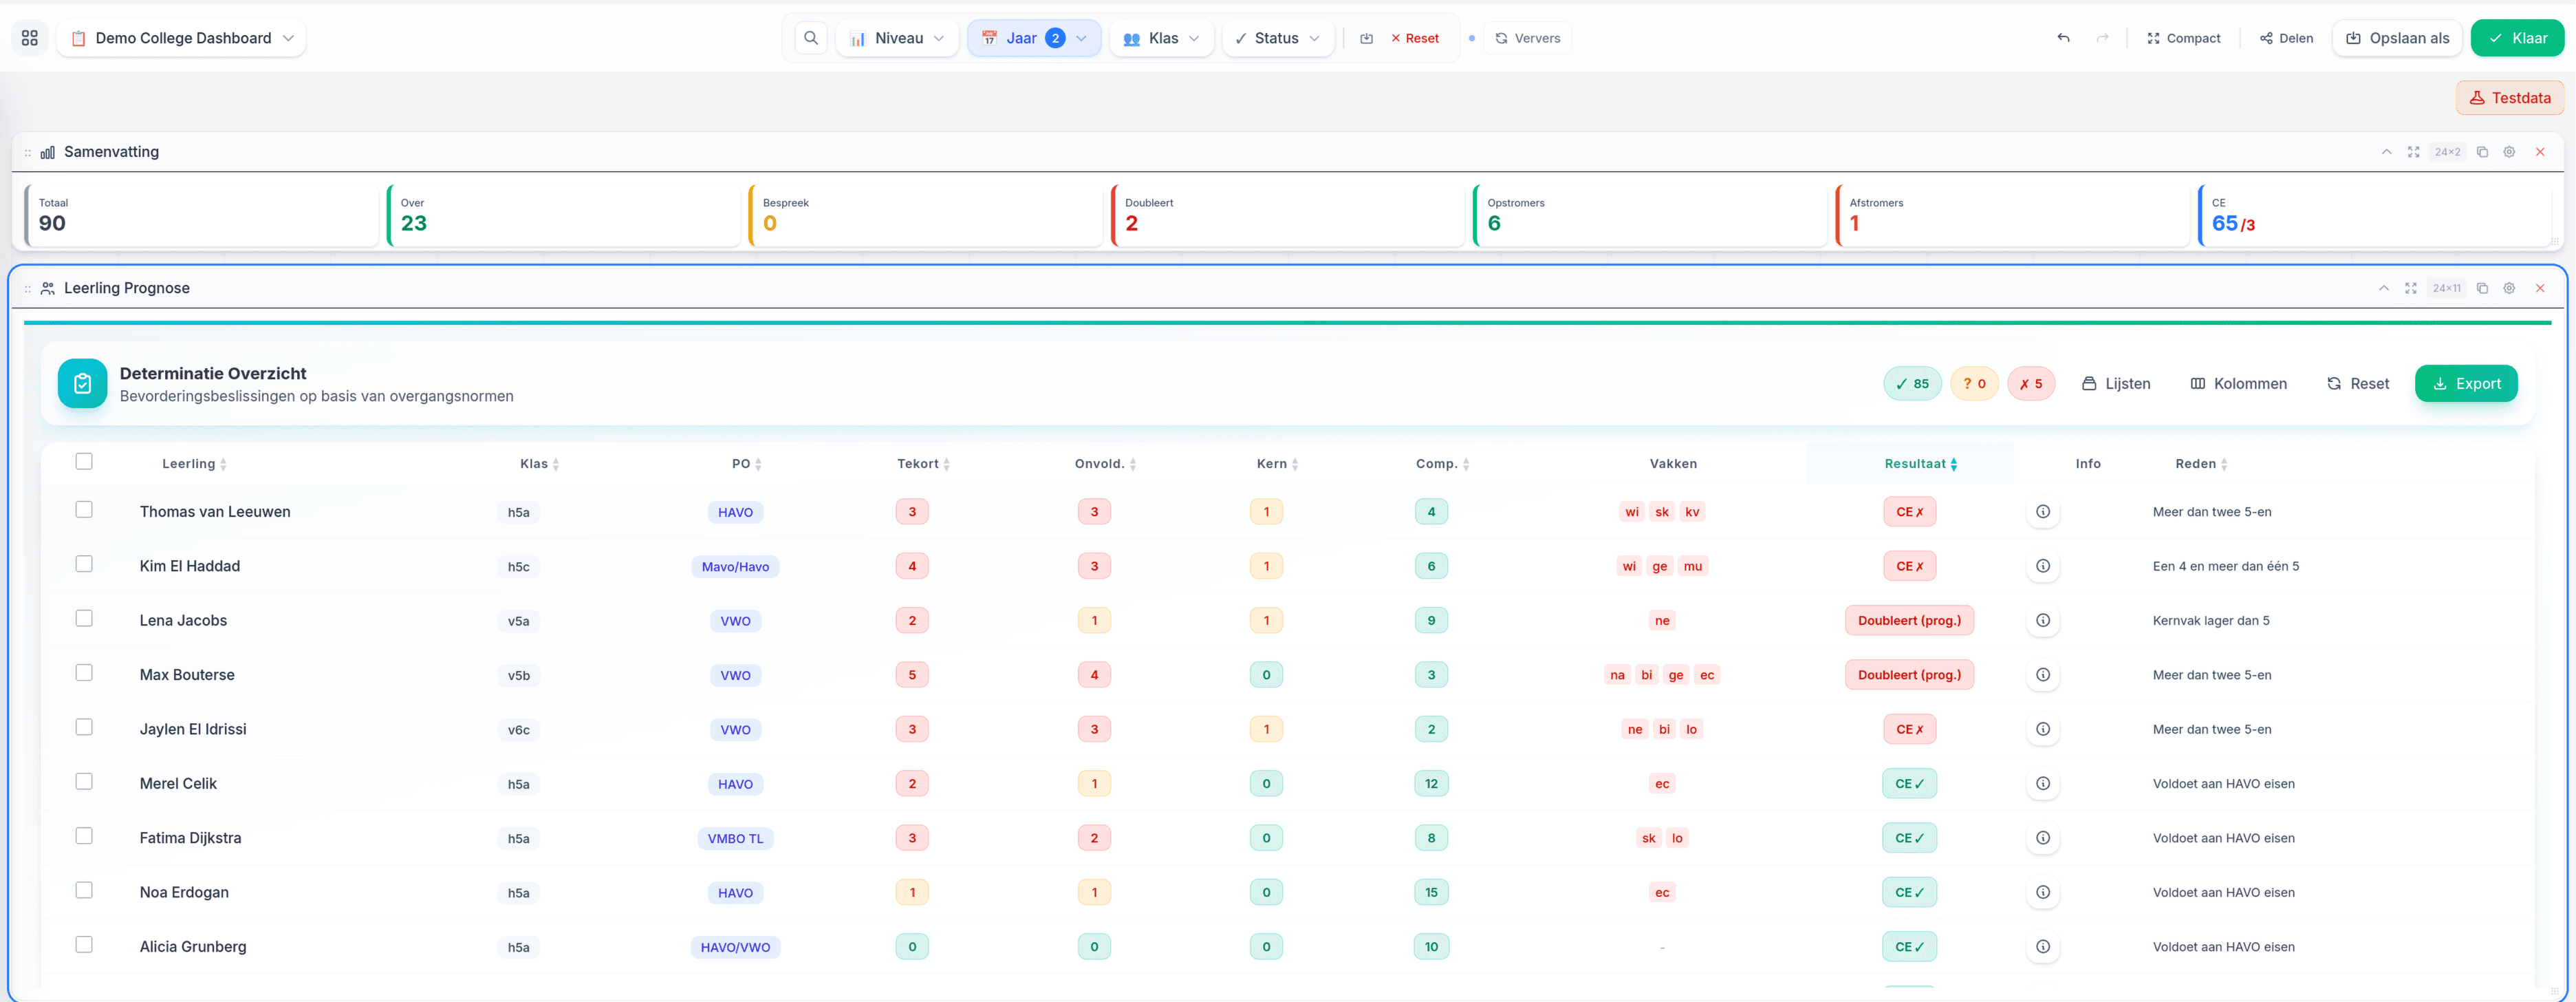Image resolution: width=2576 pixels, height=1002 pixels.
Task: Fullscreen the Samenvatting panel
Action: coord(2413,152)
